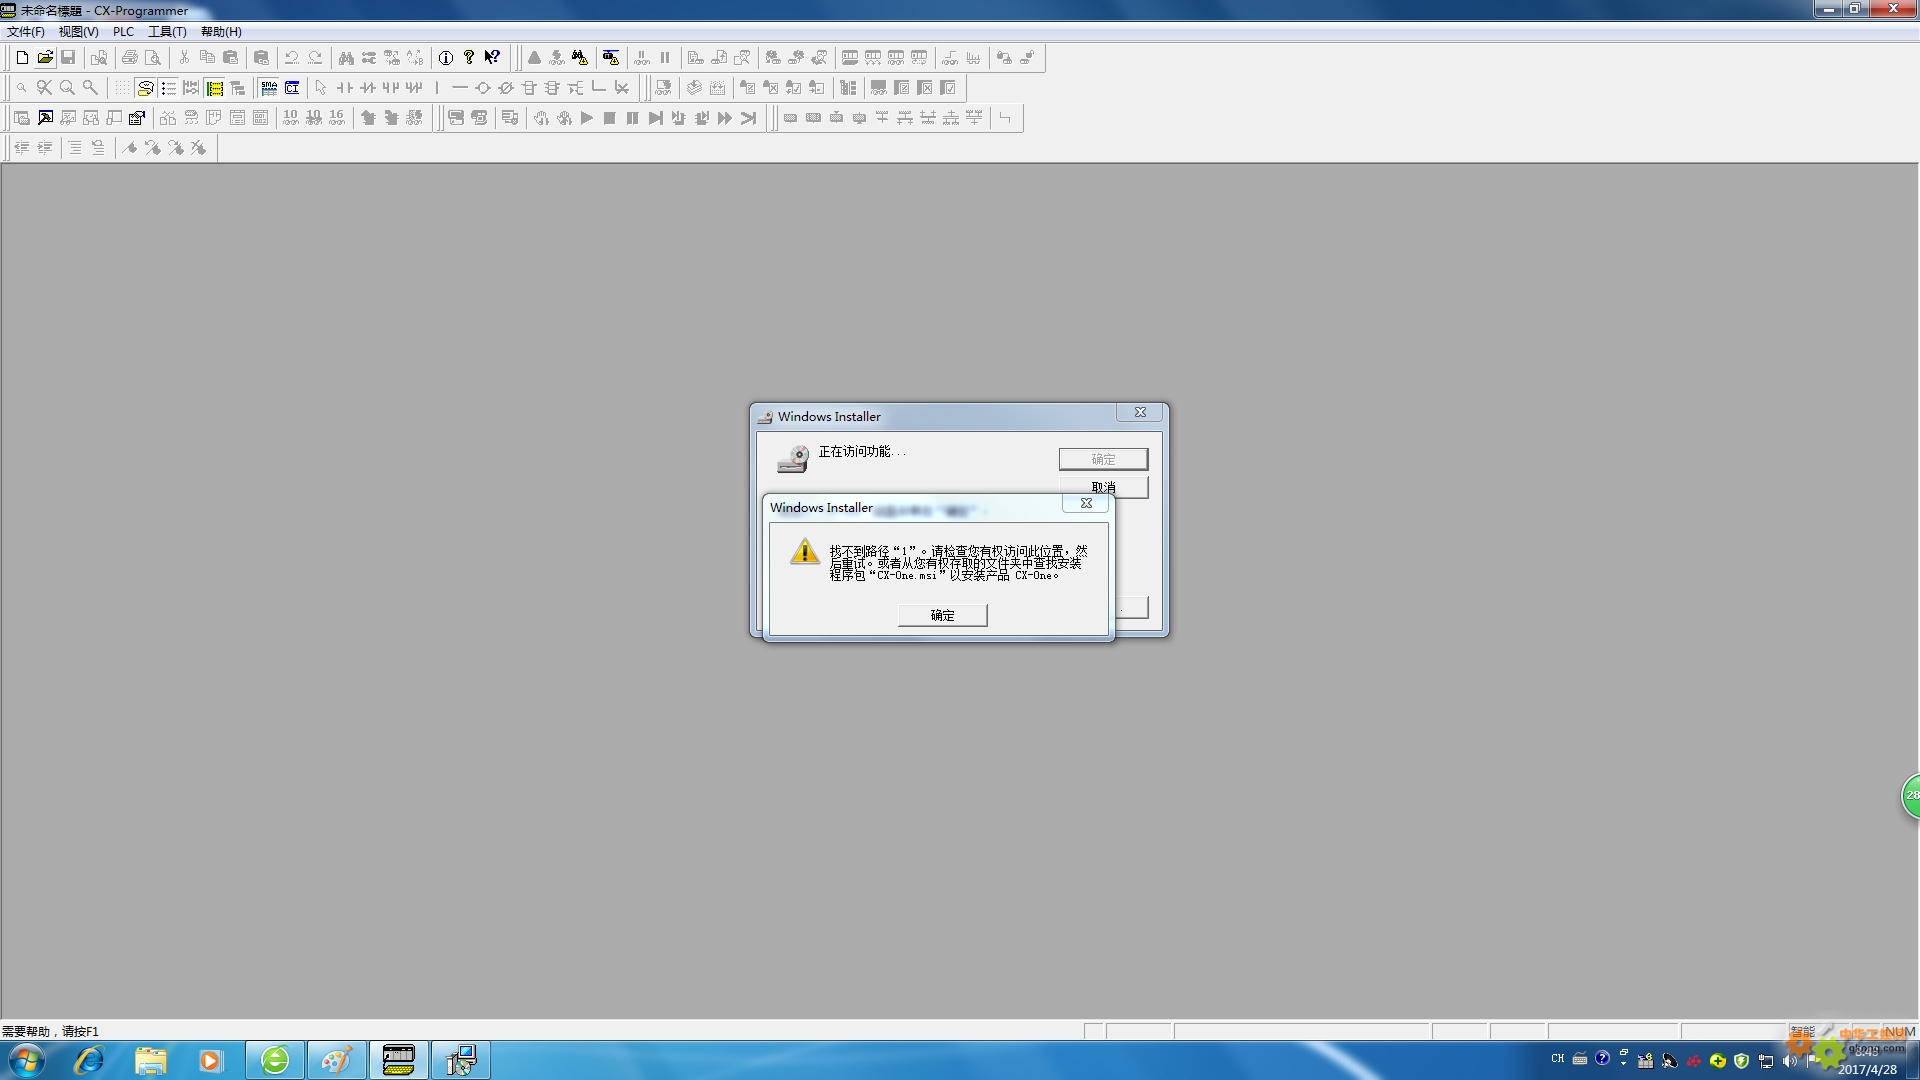Toggle the Grid dots icon

tap(122, 88)
